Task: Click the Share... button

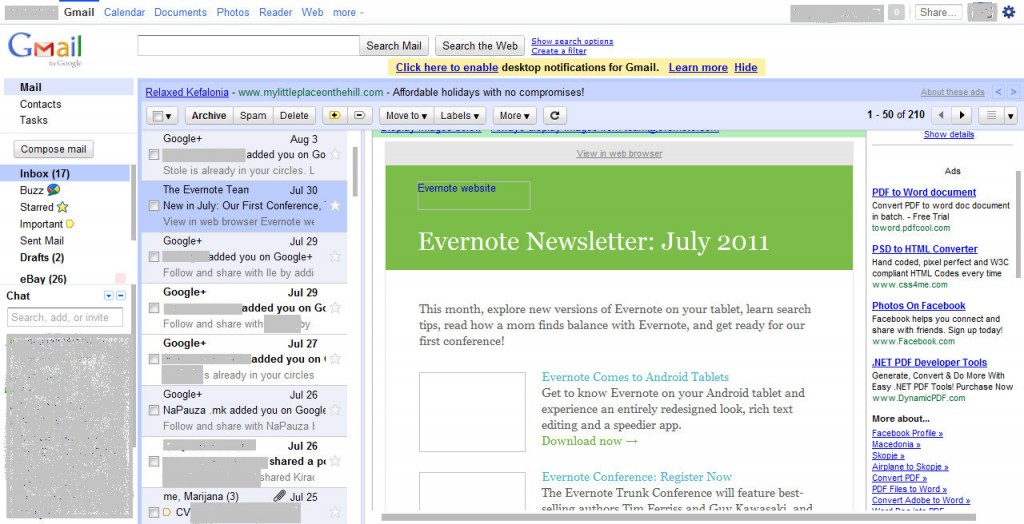Action: tap(938, 12)
